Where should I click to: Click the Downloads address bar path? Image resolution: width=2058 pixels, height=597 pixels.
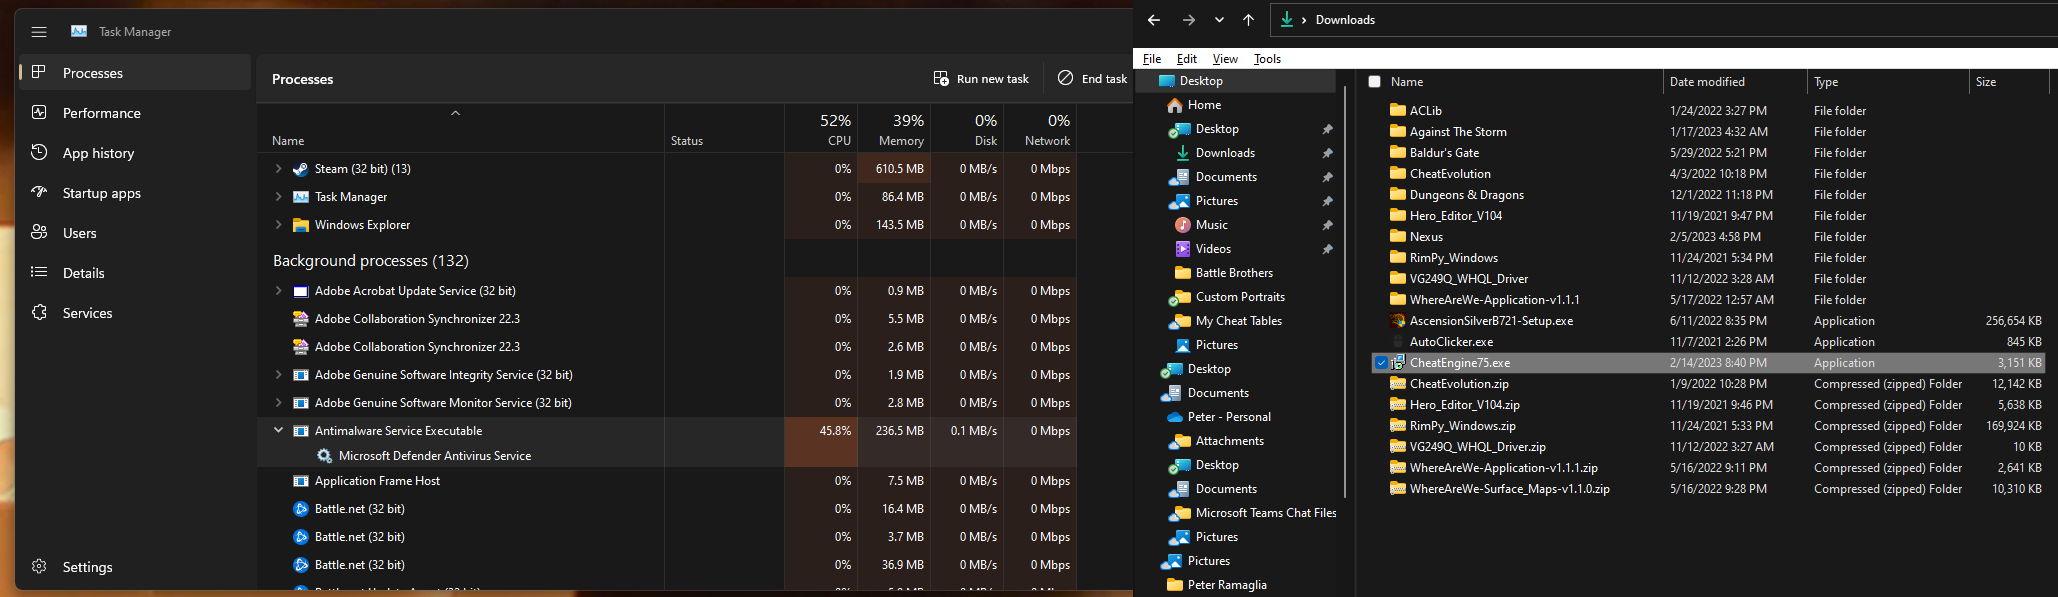[x=1345, y=20]
